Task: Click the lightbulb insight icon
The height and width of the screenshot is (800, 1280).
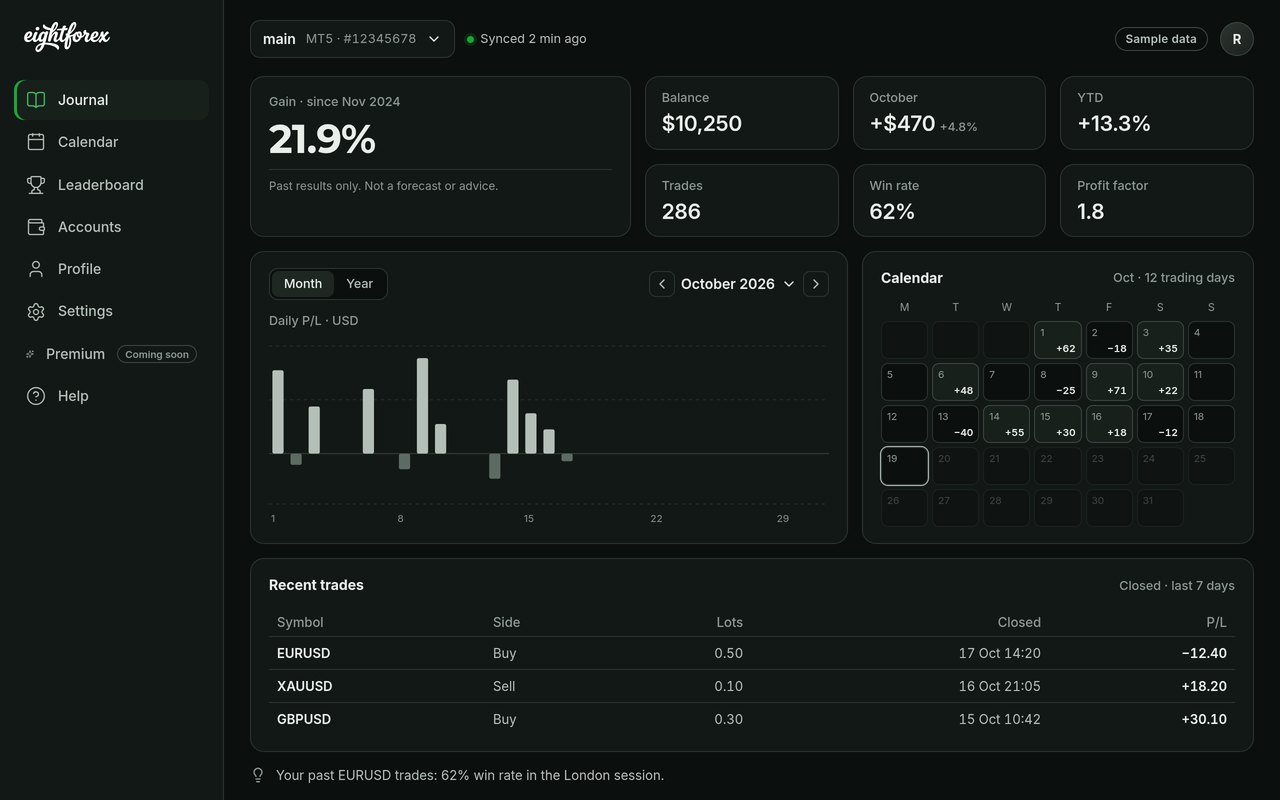Action: [258, 775]
